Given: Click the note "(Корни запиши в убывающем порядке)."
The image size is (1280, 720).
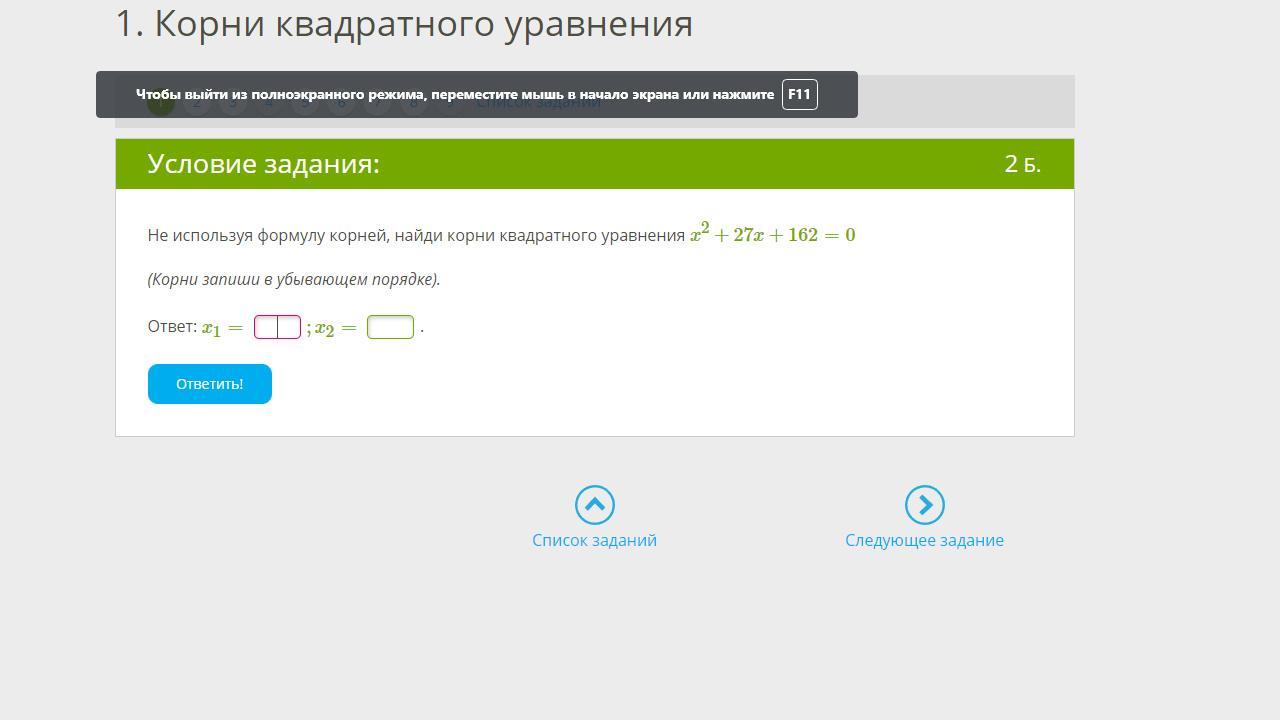Looking at the screenshot, I should 294,279.
